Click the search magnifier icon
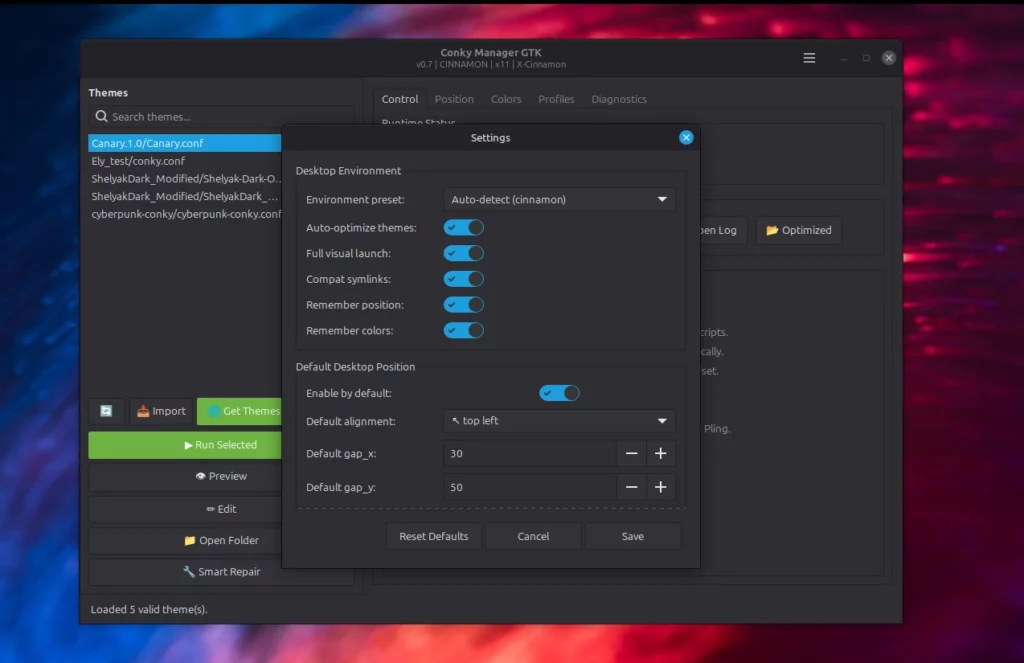 pos(101,116)
